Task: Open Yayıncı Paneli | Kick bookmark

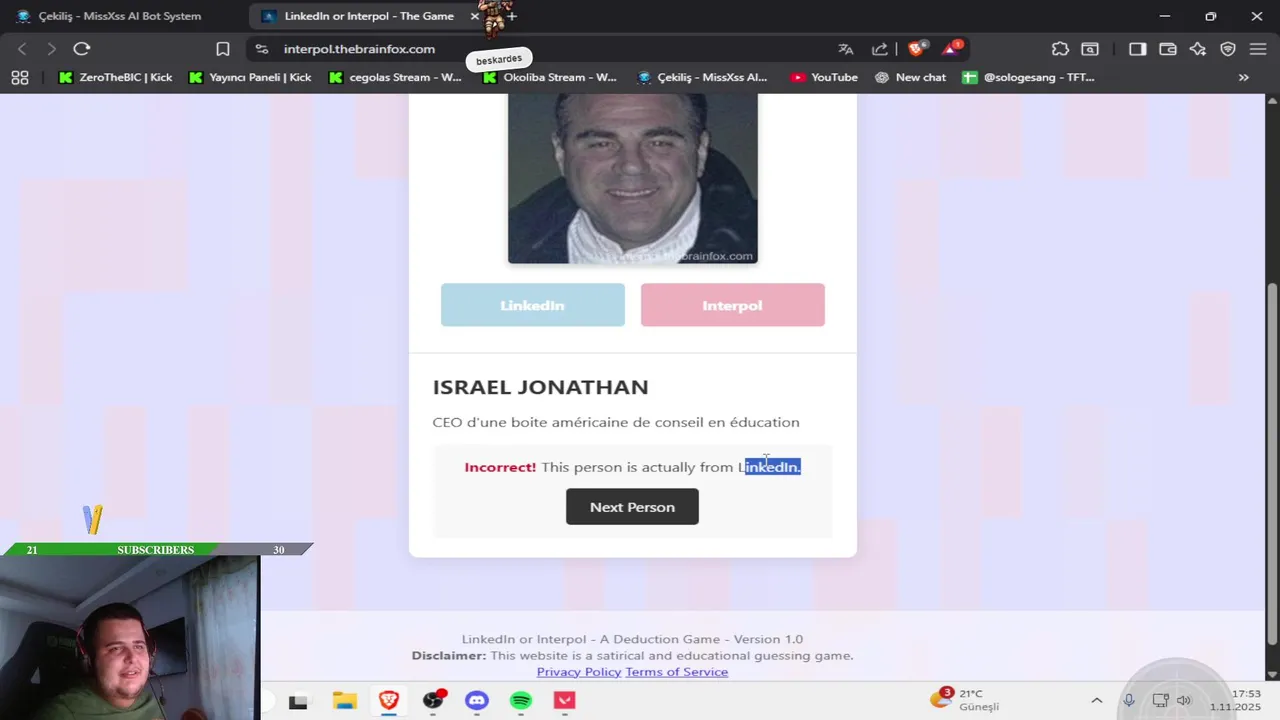Action: [250, 77]
